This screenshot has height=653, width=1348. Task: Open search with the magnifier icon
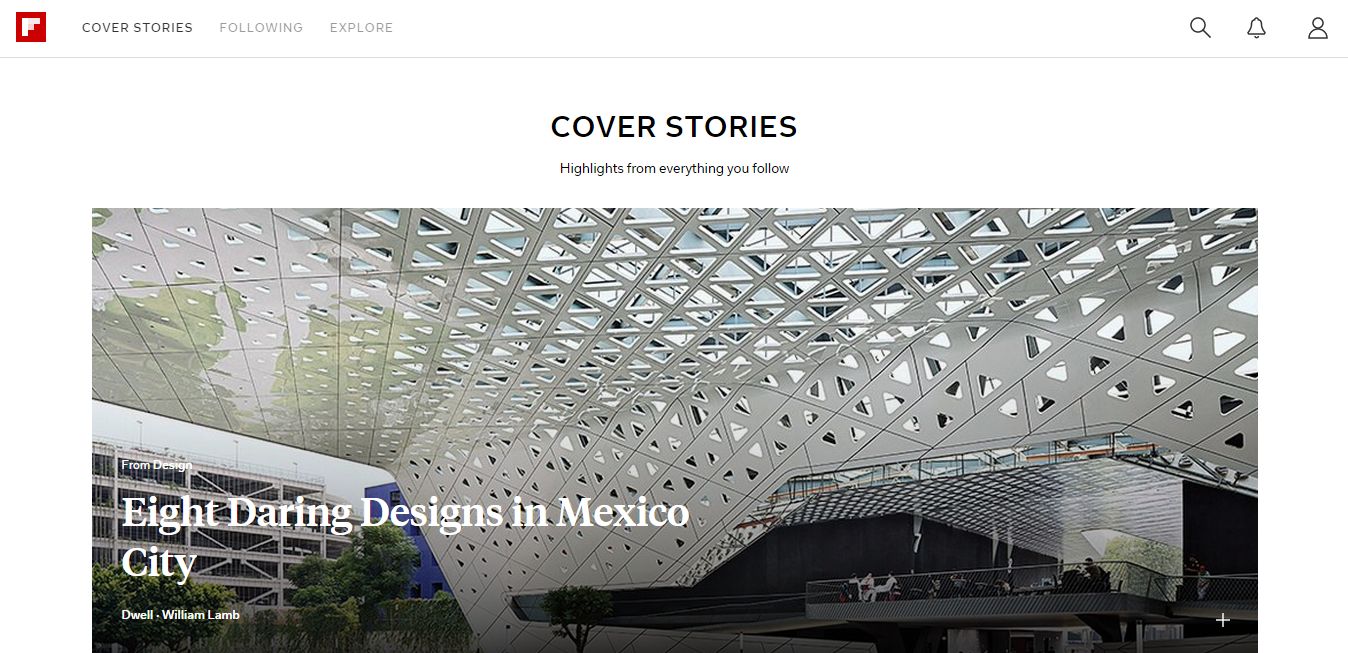coord(1200,28)
